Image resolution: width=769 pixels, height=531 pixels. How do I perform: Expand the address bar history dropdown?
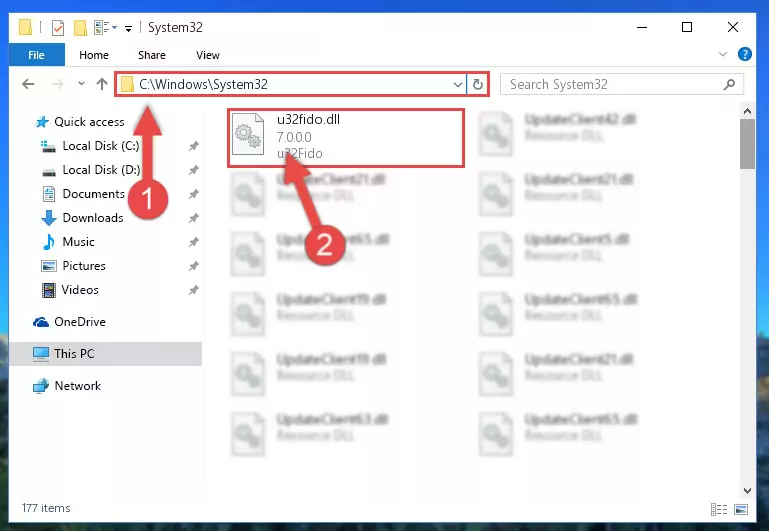(x=458, y=85)
